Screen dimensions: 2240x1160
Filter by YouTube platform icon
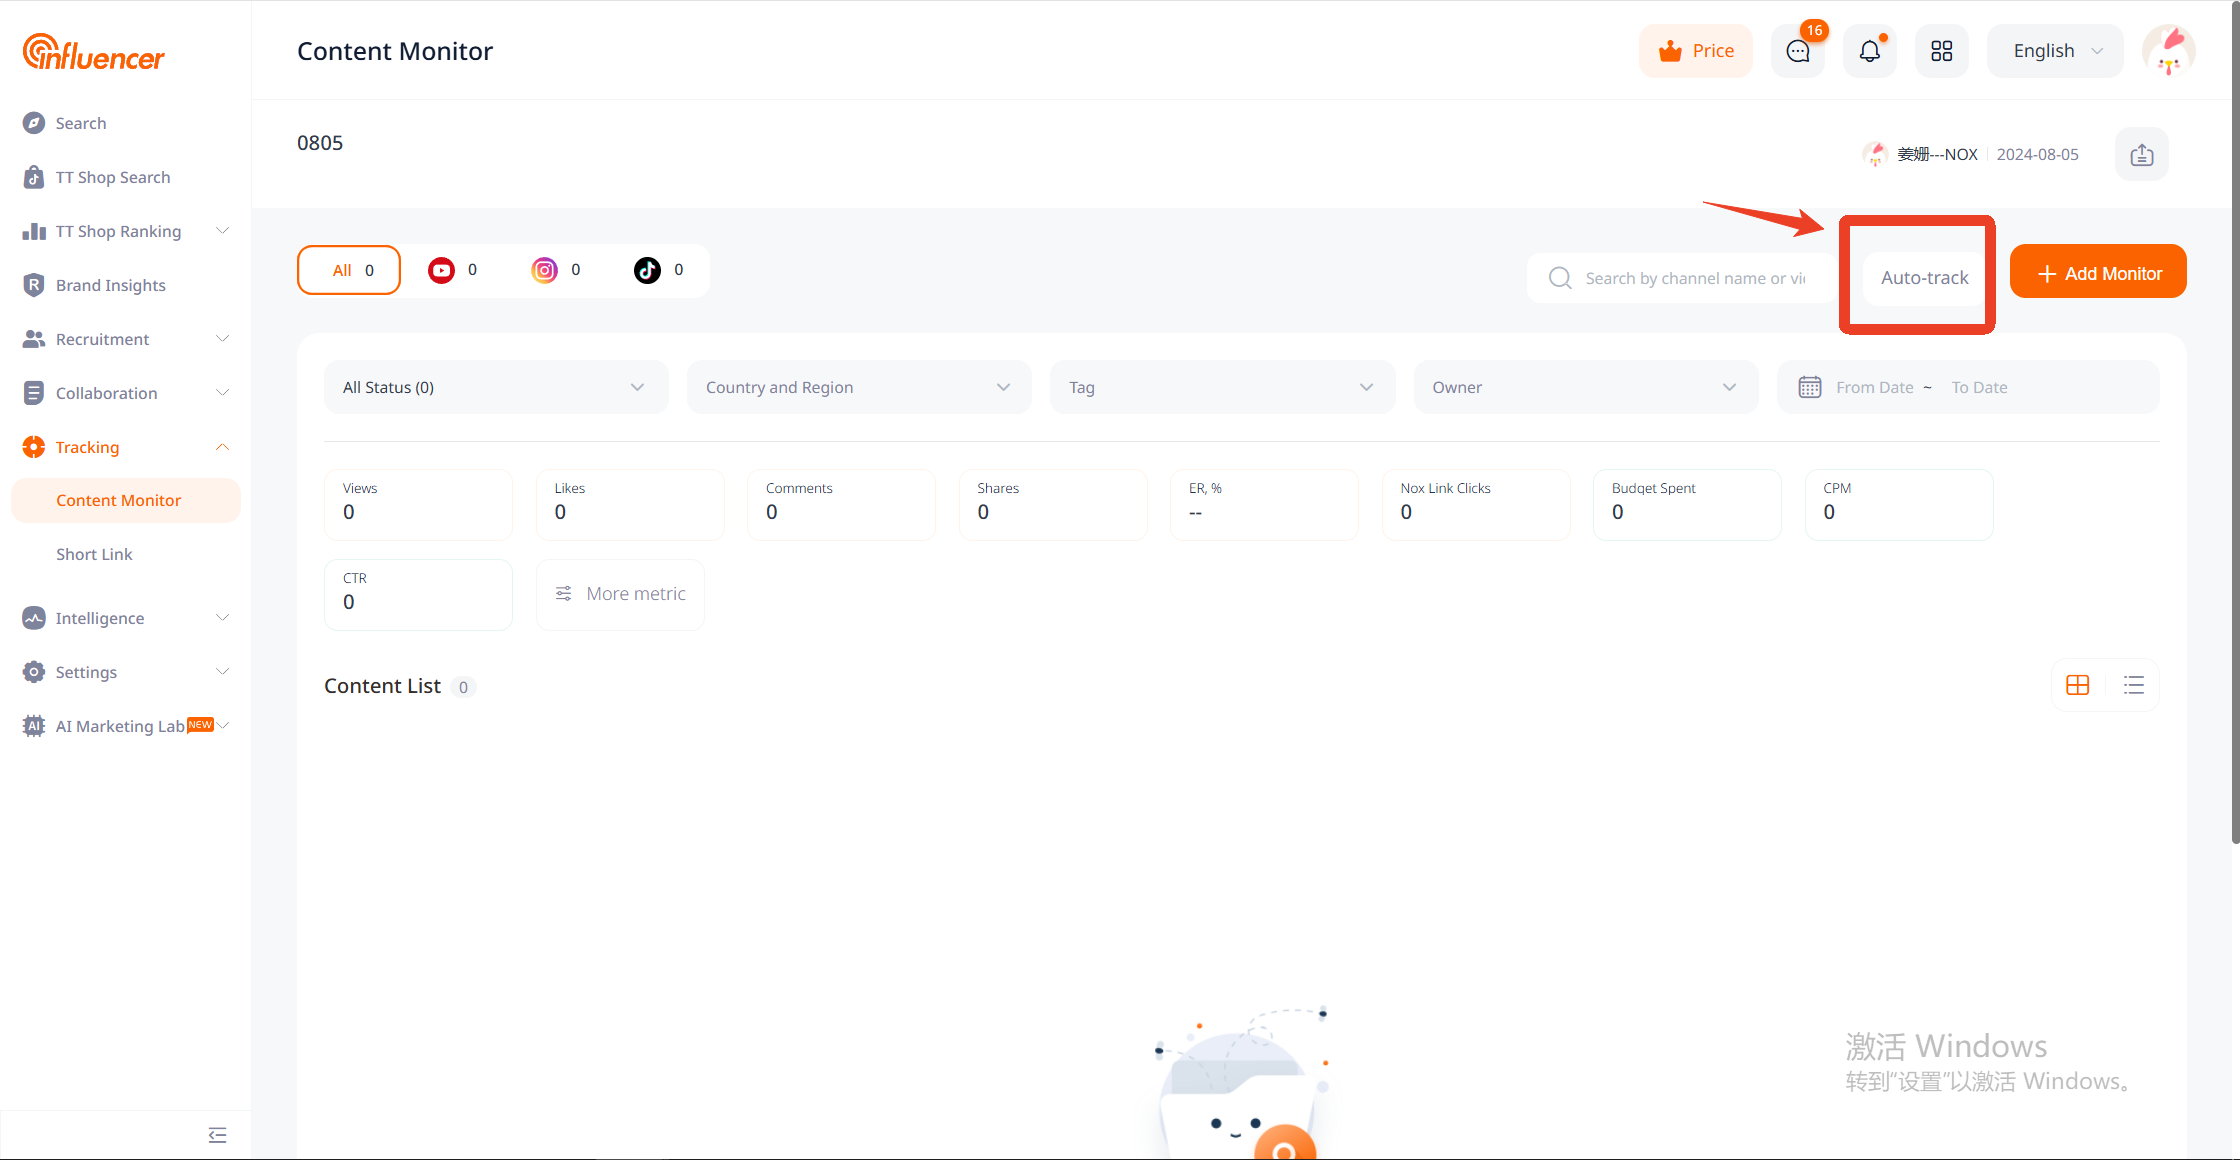tap(441, 270)
